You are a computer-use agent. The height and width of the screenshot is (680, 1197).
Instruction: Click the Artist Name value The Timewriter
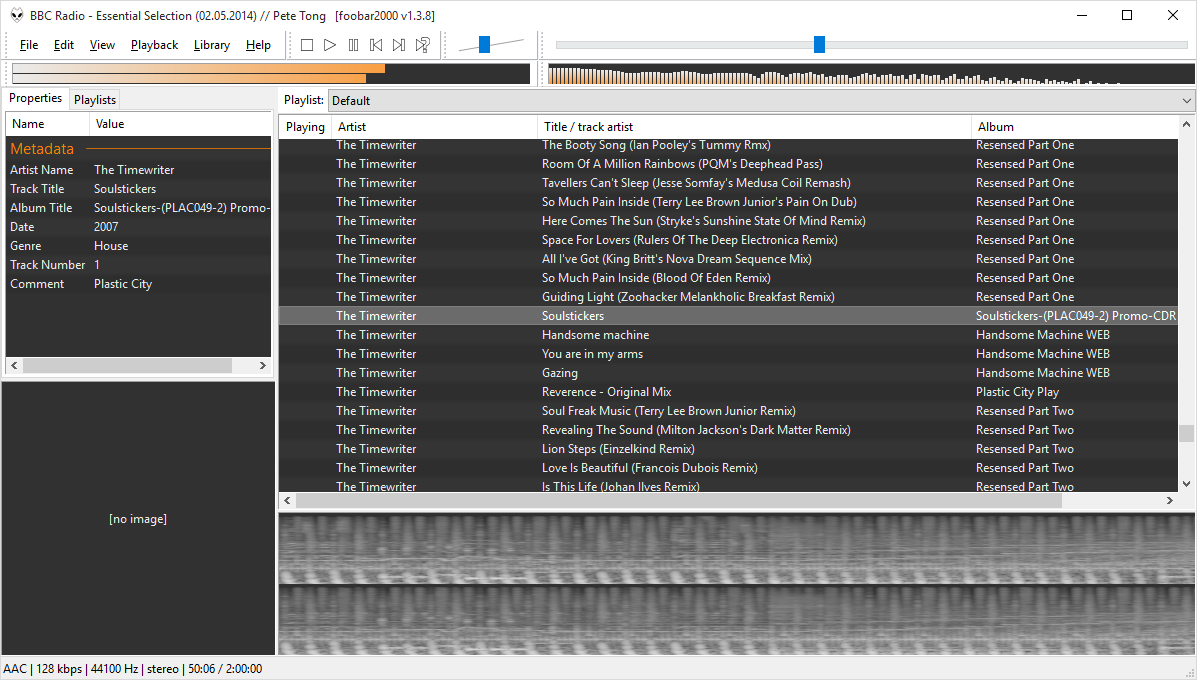(134, 170)
